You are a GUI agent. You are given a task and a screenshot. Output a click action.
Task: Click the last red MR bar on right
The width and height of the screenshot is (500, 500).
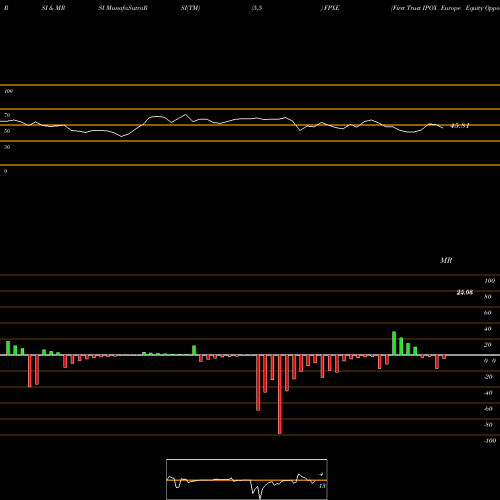point(444,357)
